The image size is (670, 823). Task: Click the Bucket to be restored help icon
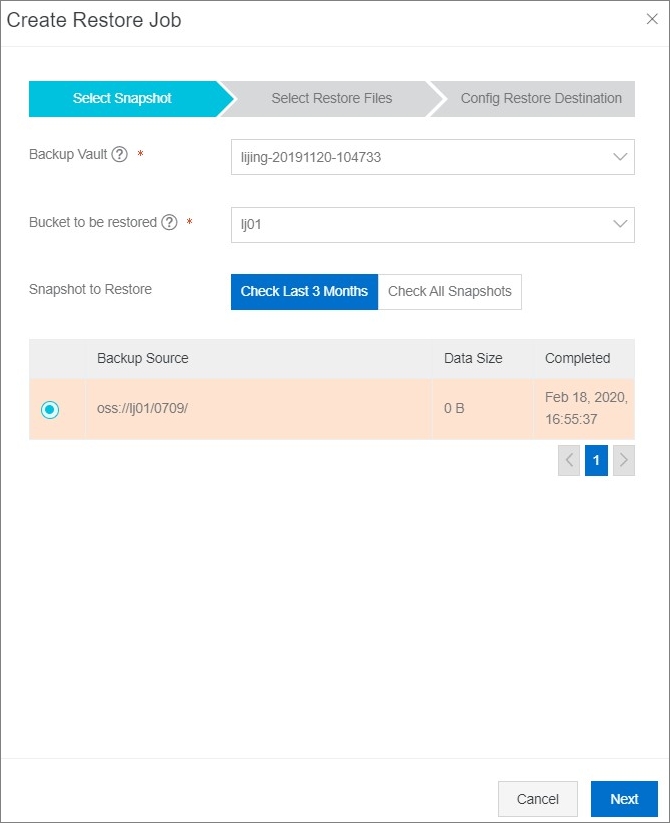169,223
